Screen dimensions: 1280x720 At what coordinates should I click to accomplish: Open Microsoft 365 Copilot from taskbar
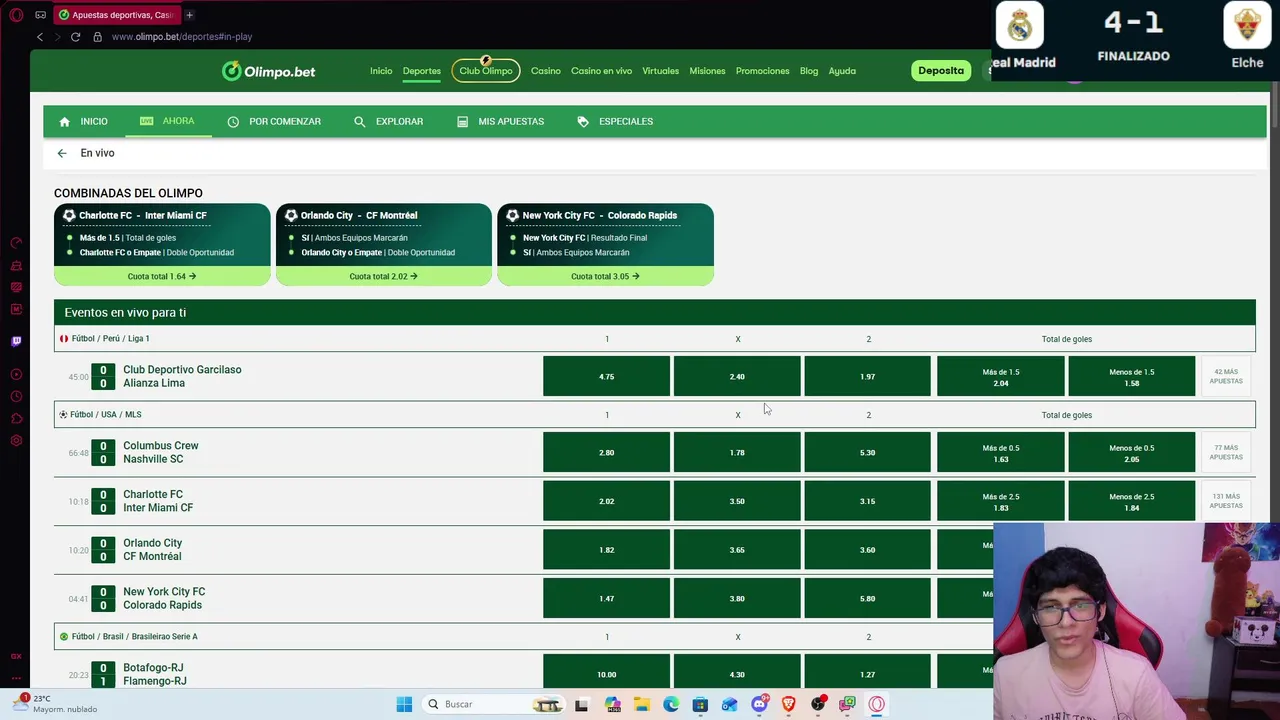click(612, 704)
